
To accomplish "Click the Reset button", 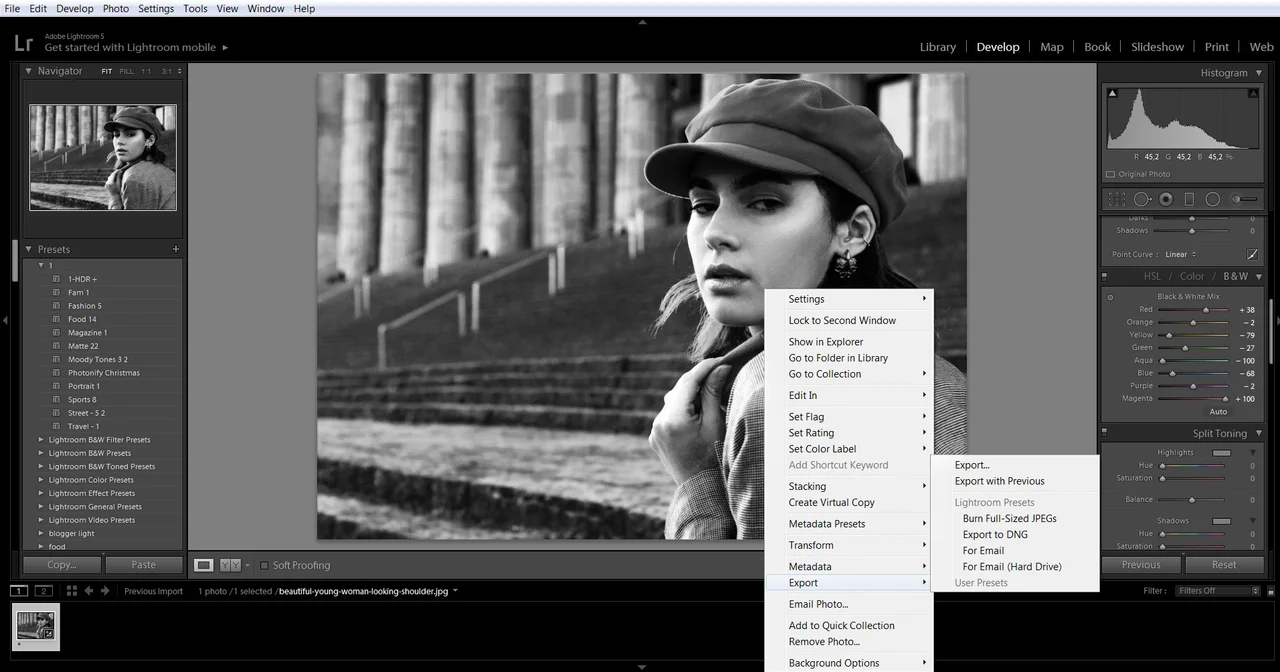I will (1224, 565).
